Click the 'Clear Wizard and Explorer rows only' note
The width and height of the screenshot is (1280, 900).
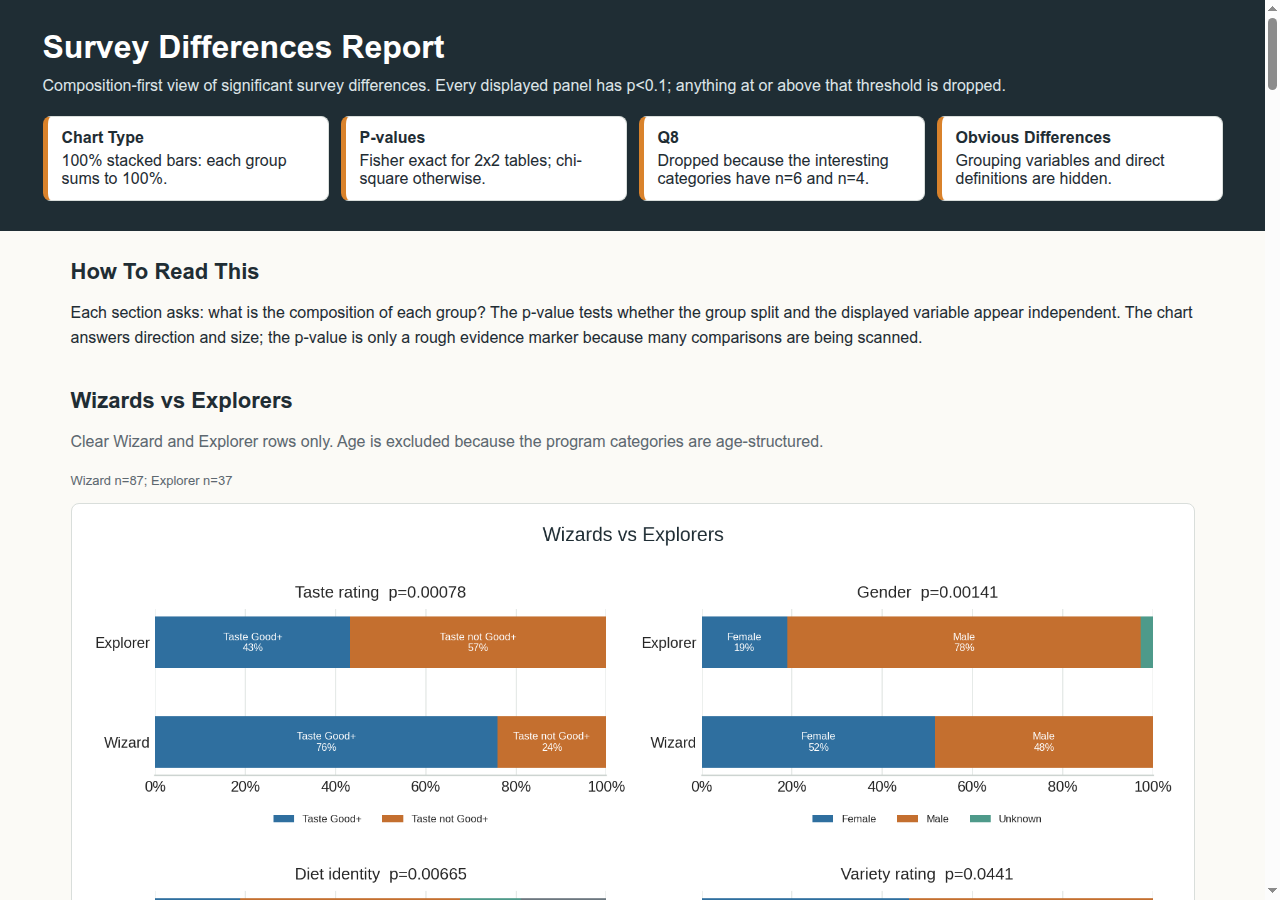click(447, 441)
